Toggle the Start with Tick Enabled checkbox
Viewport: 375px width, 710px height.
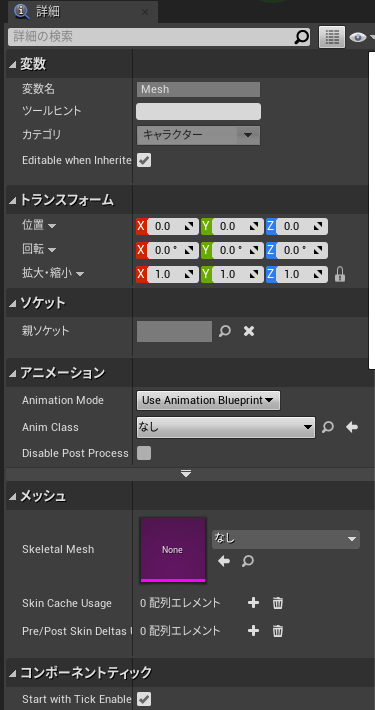[x=144, y=699]
